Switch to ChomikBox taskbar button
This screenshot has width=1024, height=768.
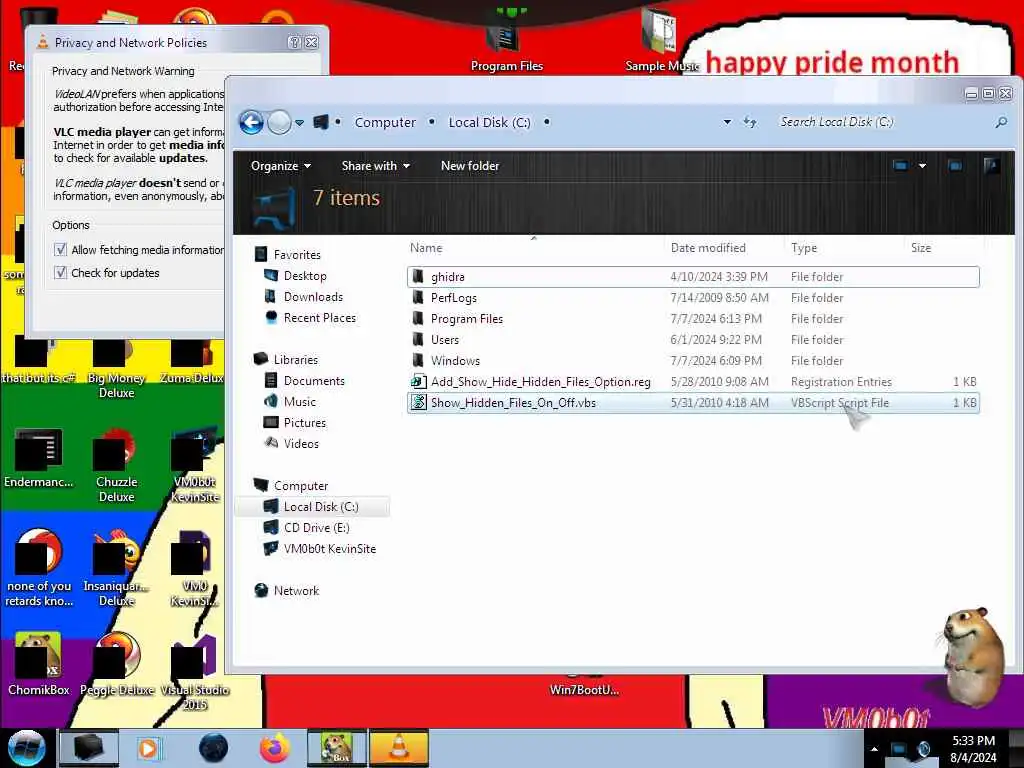pyautogui.click(x=336, y=748)
